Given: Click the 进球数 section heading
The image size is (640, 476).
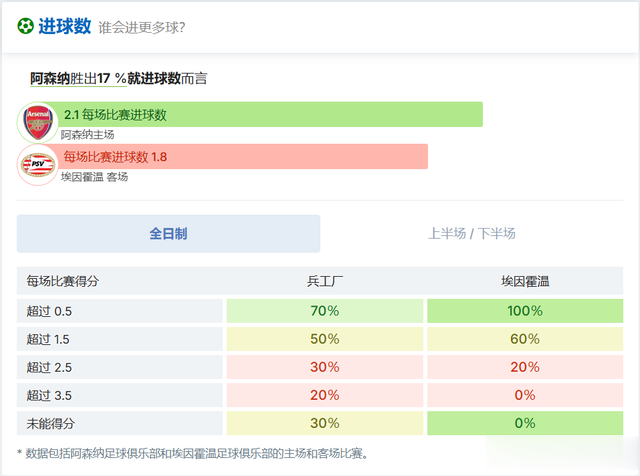Looking at the screenshot, I should (65, 26).
